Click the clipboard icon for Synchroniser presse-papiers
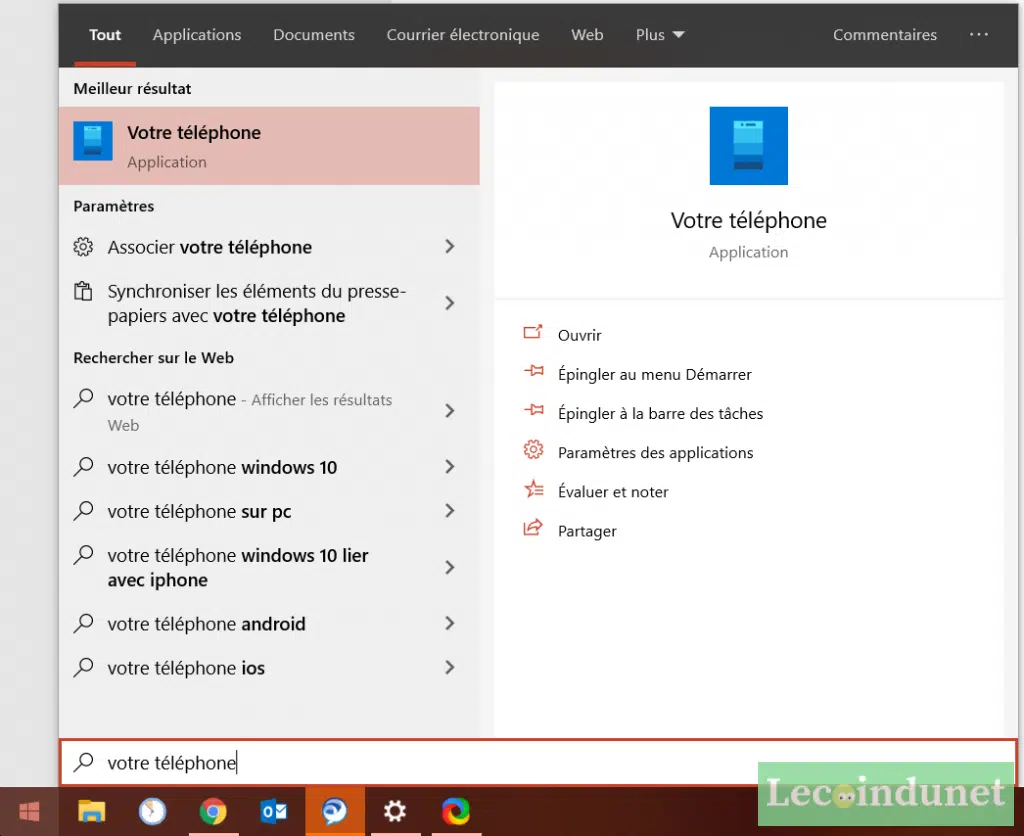 pos(83,291)
